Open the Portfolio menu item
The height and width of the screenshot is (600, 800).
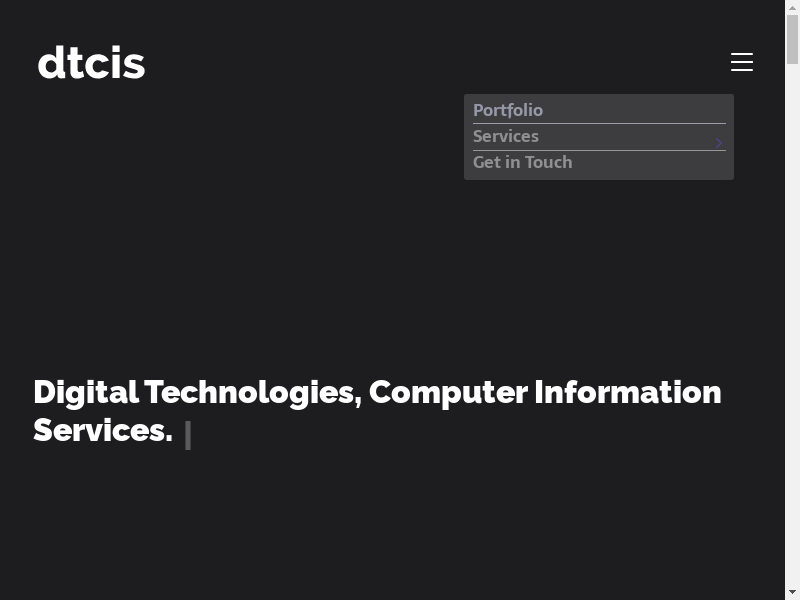[x=508, y=110]
